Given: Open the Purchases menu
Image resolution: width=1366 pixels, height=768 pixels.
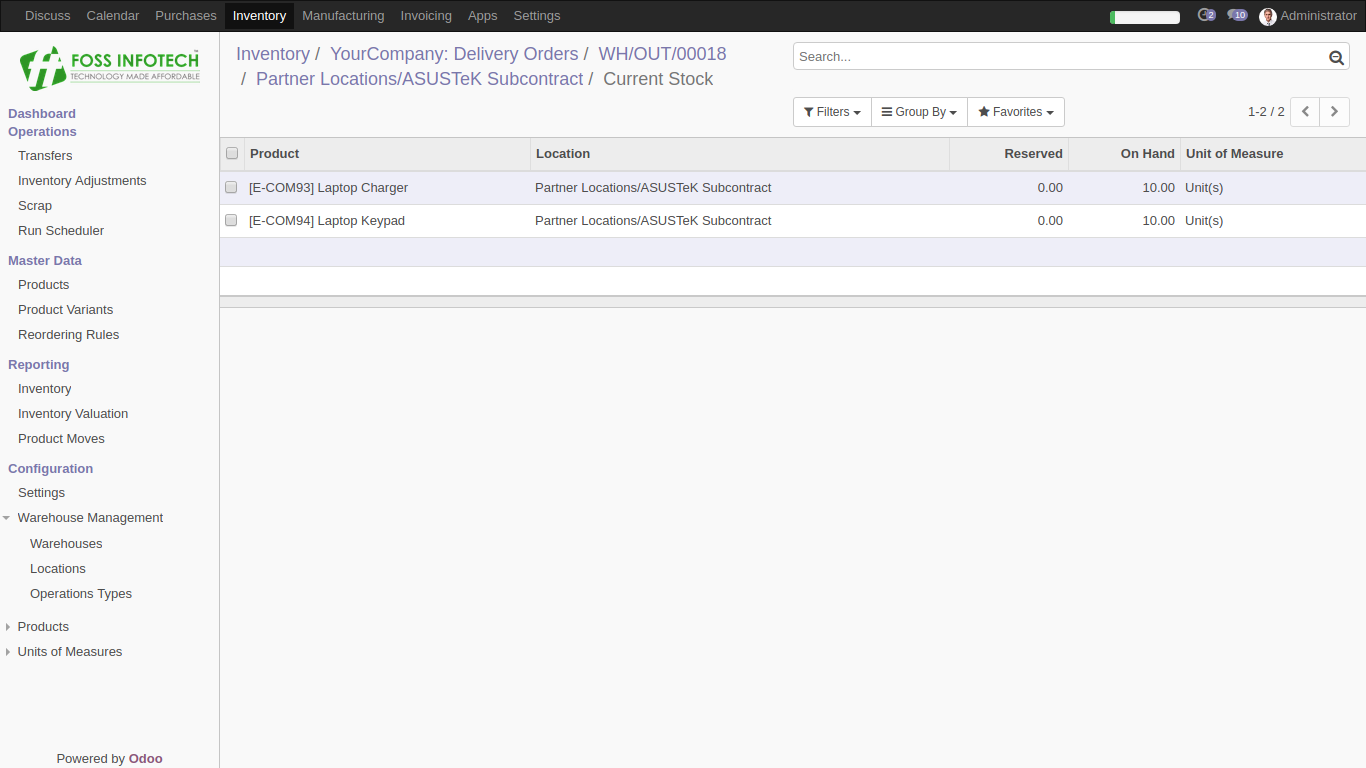Looking at the screenshot, I should pos(186,16).
